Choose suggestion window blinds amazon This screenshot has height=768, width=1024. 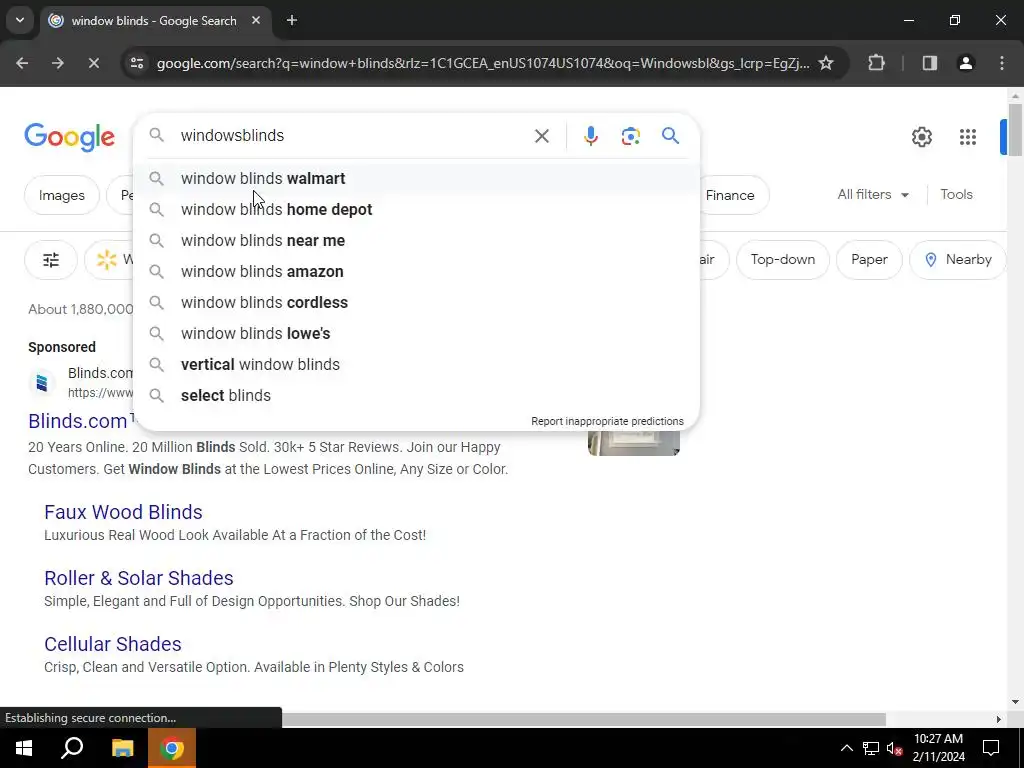pos(416,272)
